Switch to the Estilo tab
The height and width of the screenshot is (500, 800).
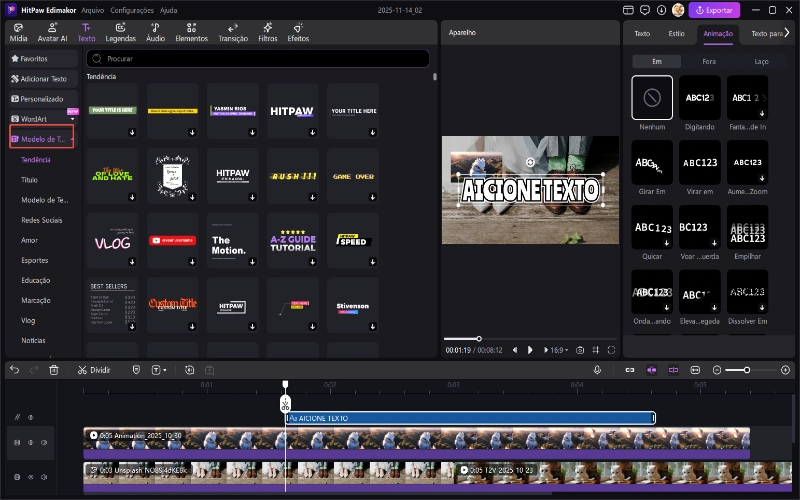coord(676,33)
